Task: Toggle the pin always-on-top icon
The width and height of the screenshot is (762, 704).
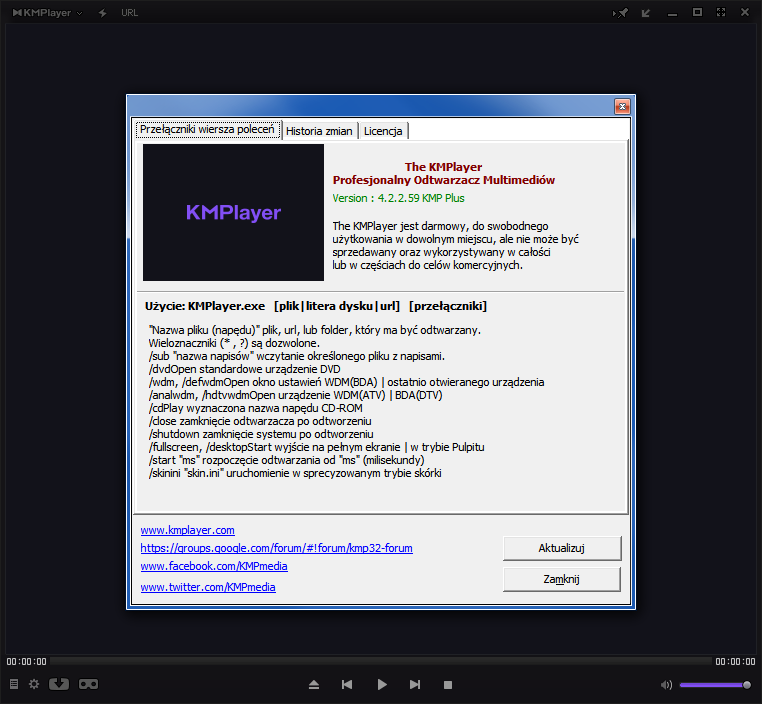Action: pos(621,13)
